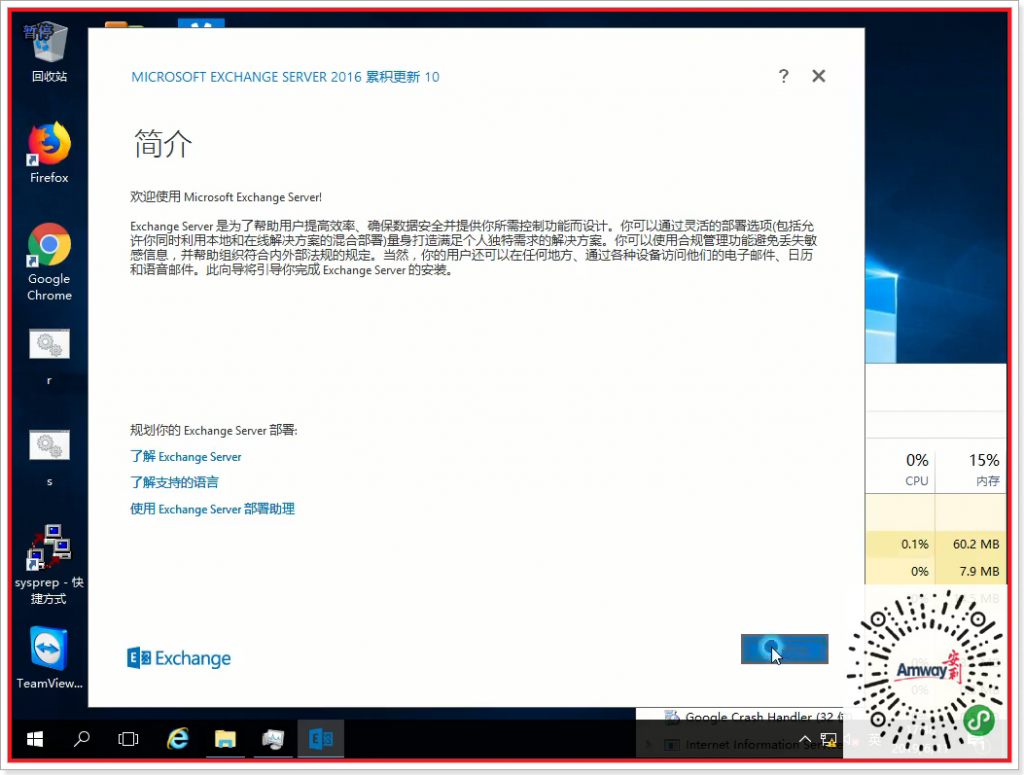Open Internet Explorer from the taskbar
The height and width of the screenshot is (775, 1024).
[177, 739]
